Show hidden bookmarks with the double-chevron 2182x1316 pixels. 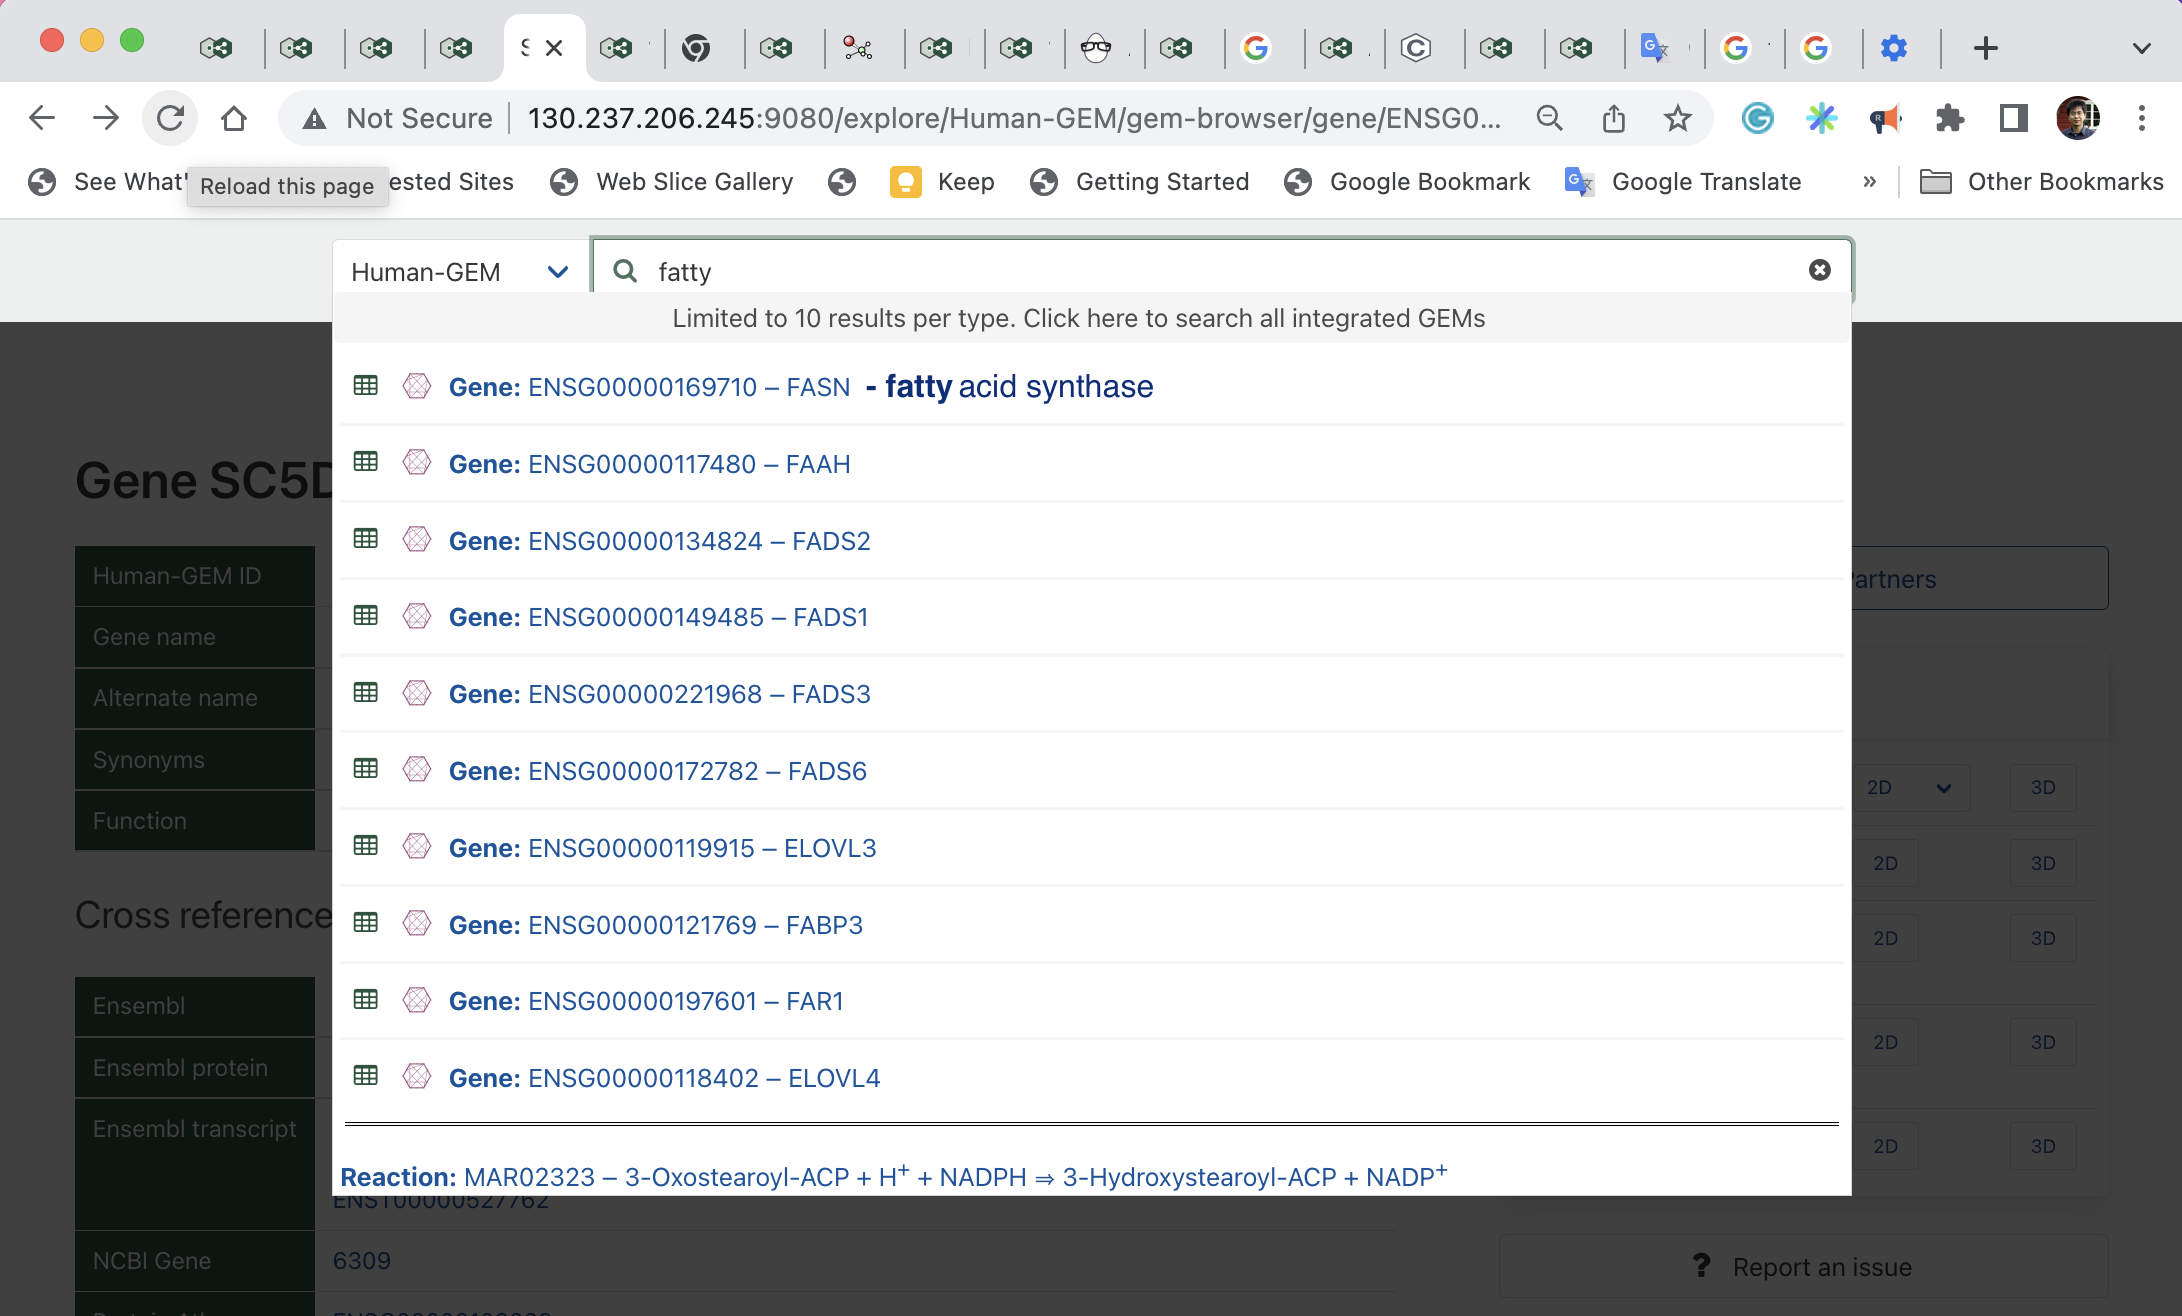(x=1869, y=182)
